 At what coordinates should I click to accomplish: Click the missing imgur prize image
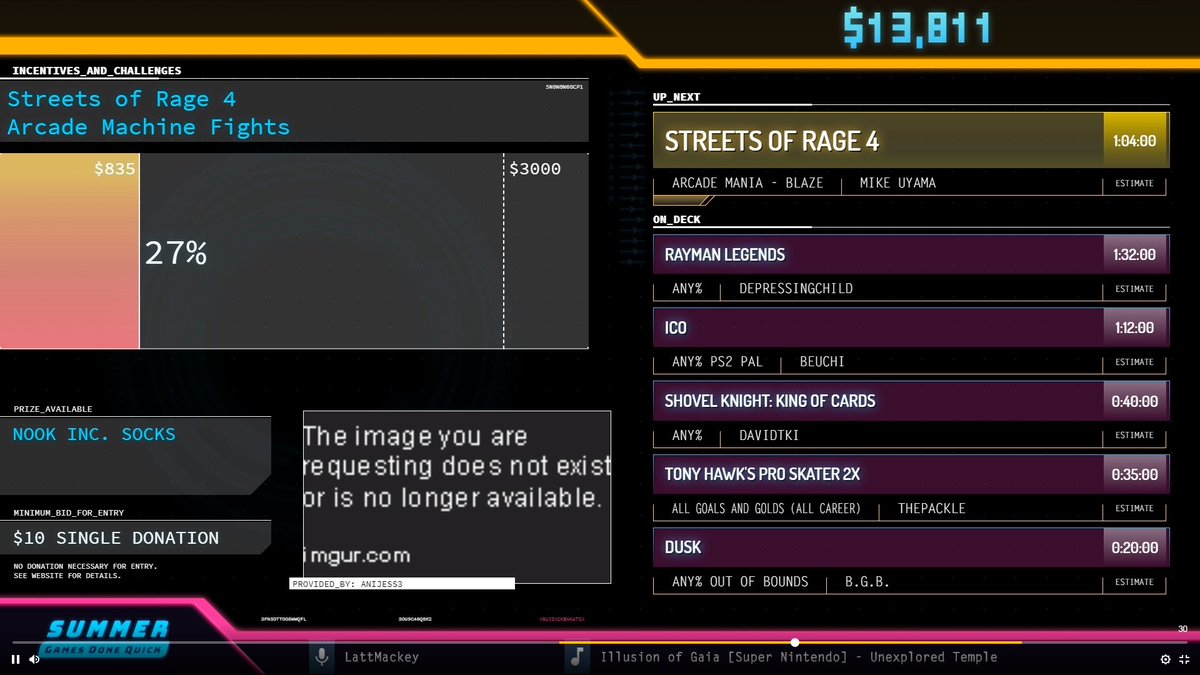(x=457, y=497)
